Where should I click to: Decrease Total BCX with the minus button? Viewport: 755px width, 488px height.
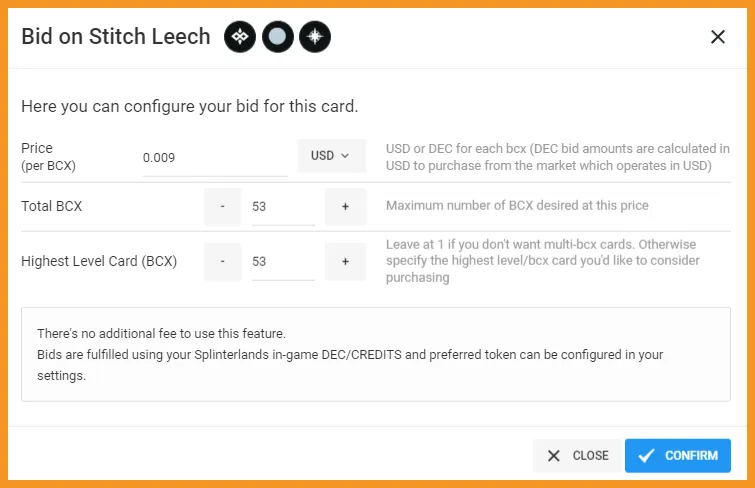(222, 207)
